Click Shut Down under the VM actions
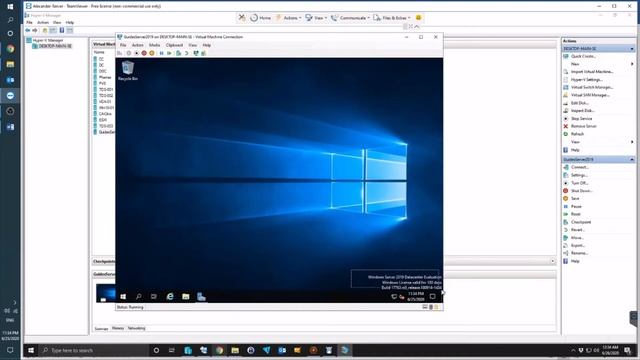Image resolution: width=640 pixels, height=360 pixels. pos(582,191)
